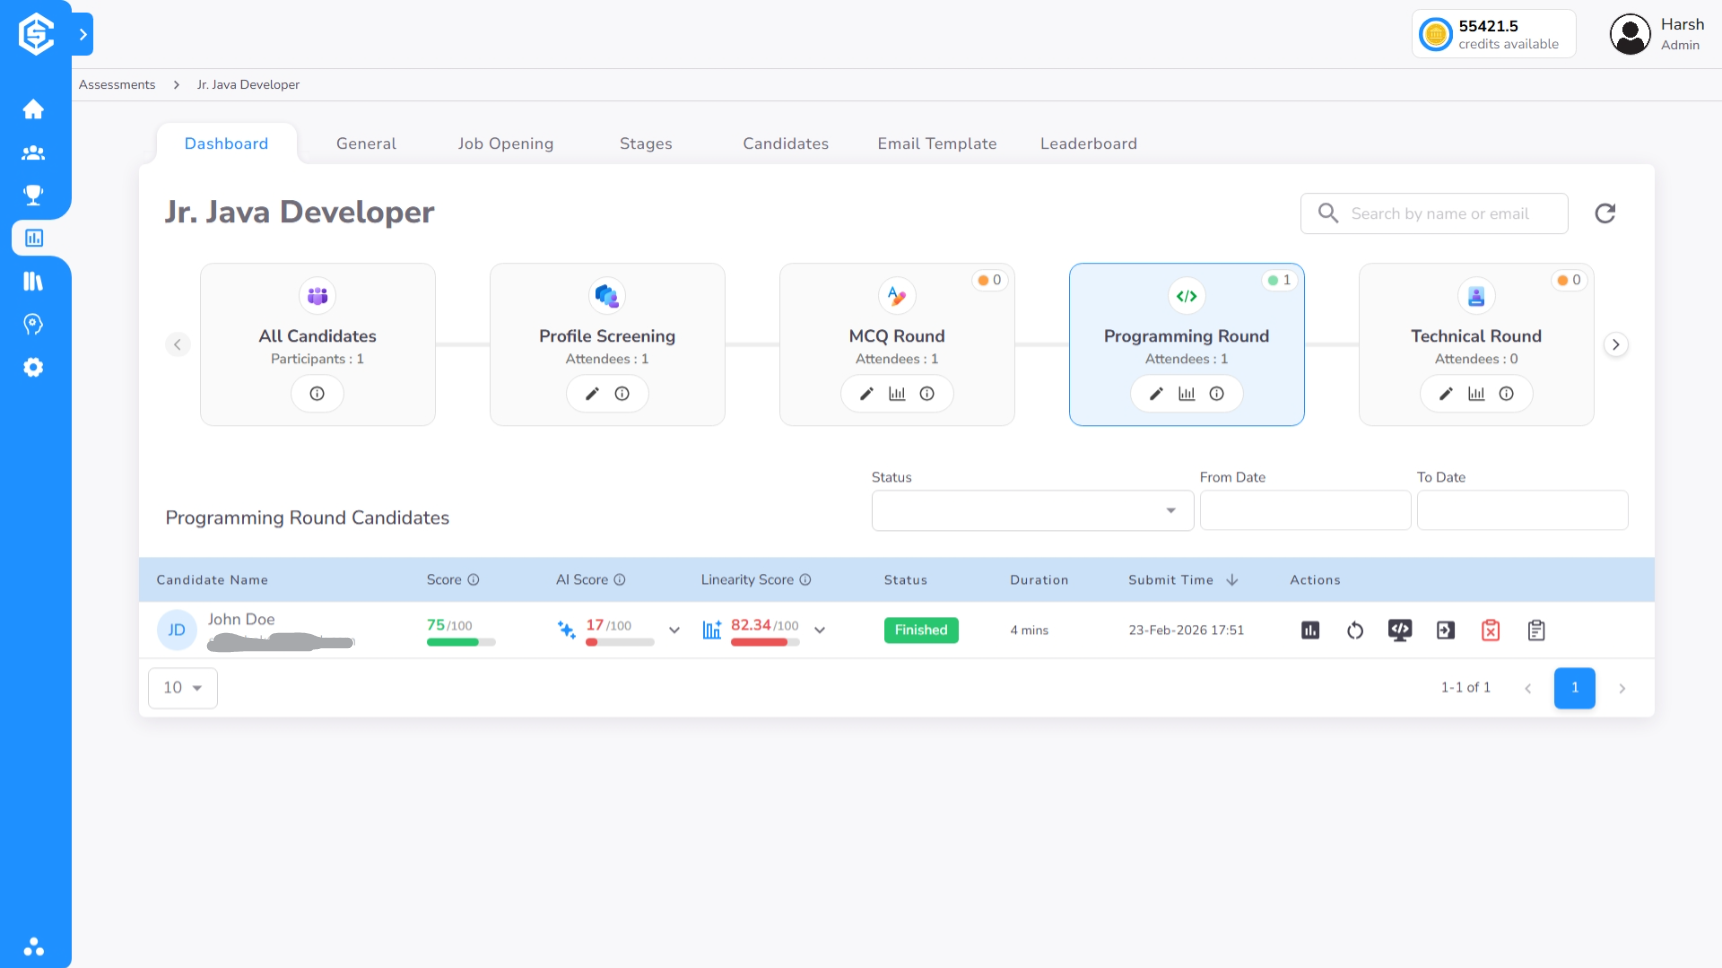Delete candidate result via red clipboard icon

(1490, 630)
